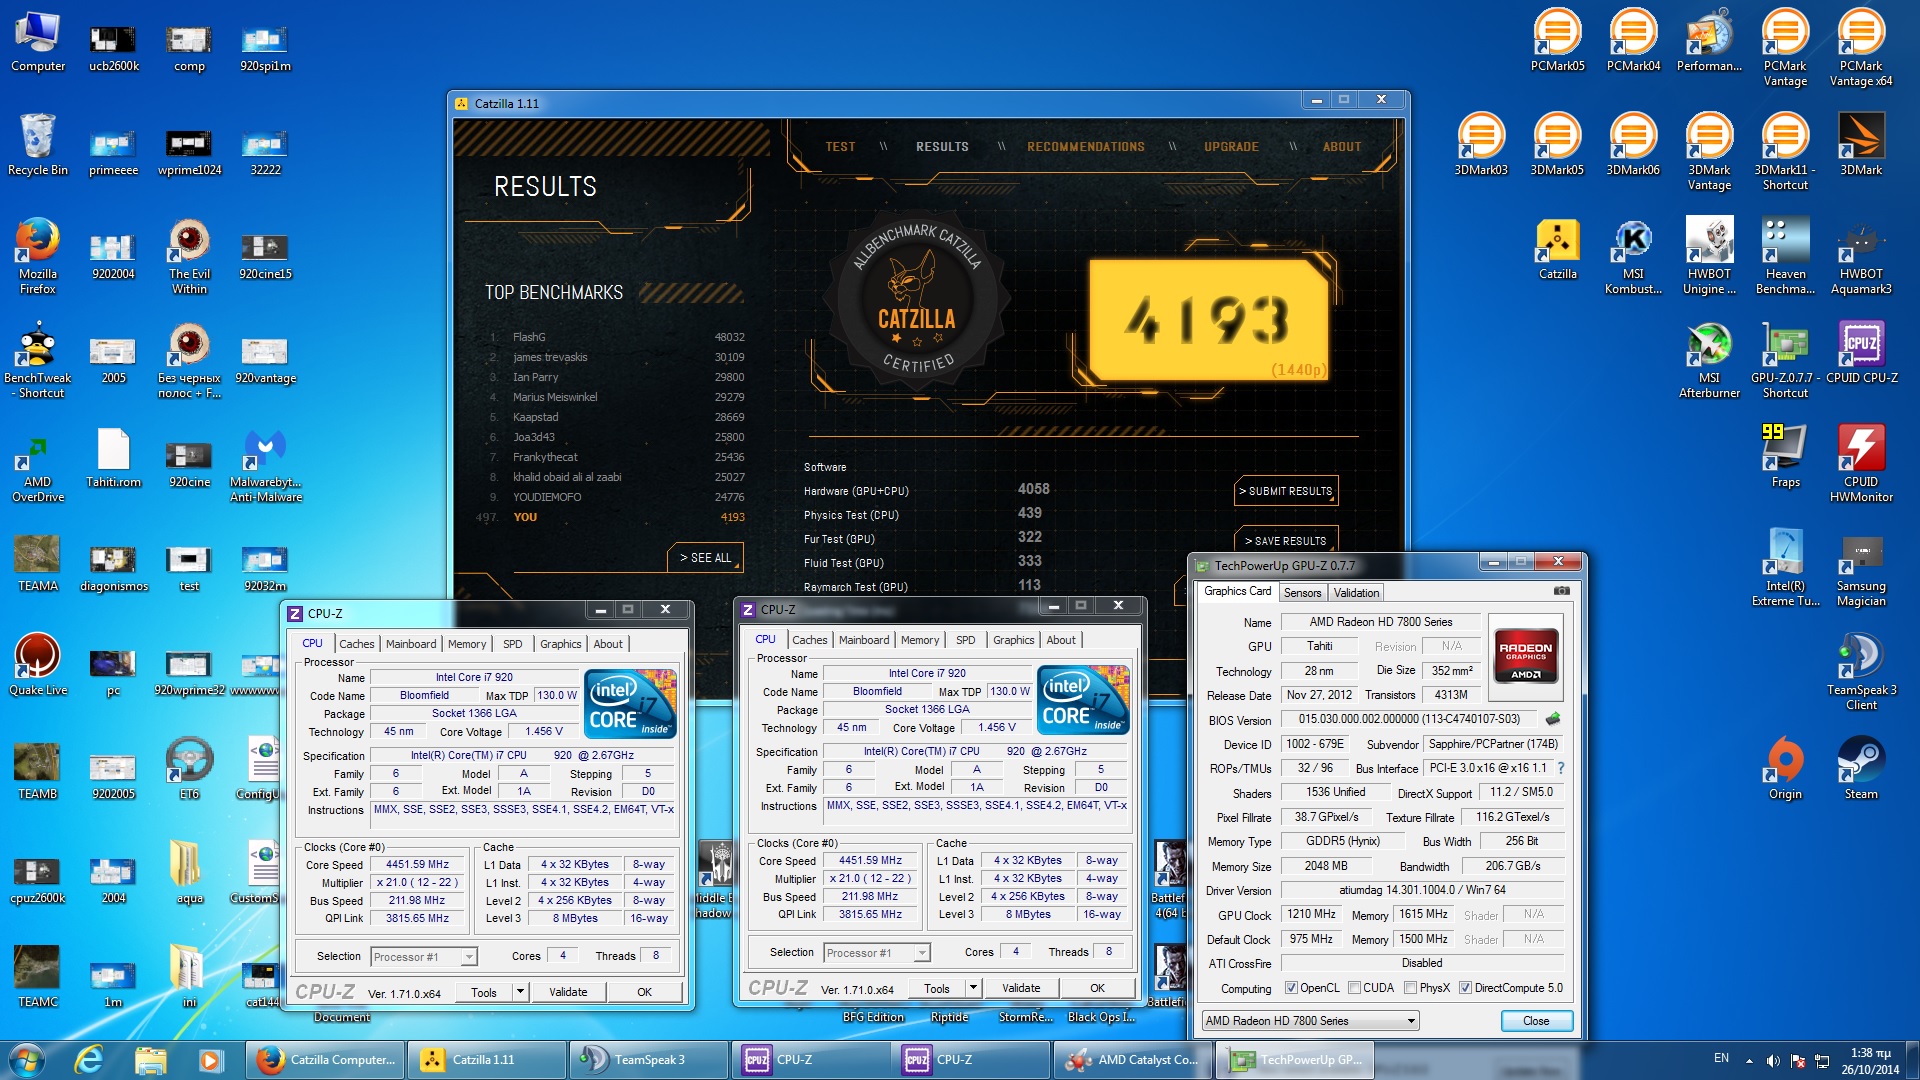Open GPU selection dropdown in GPU-Z
The width and height of the screenshot is (1920, 1080).
click(1310, 1021)
